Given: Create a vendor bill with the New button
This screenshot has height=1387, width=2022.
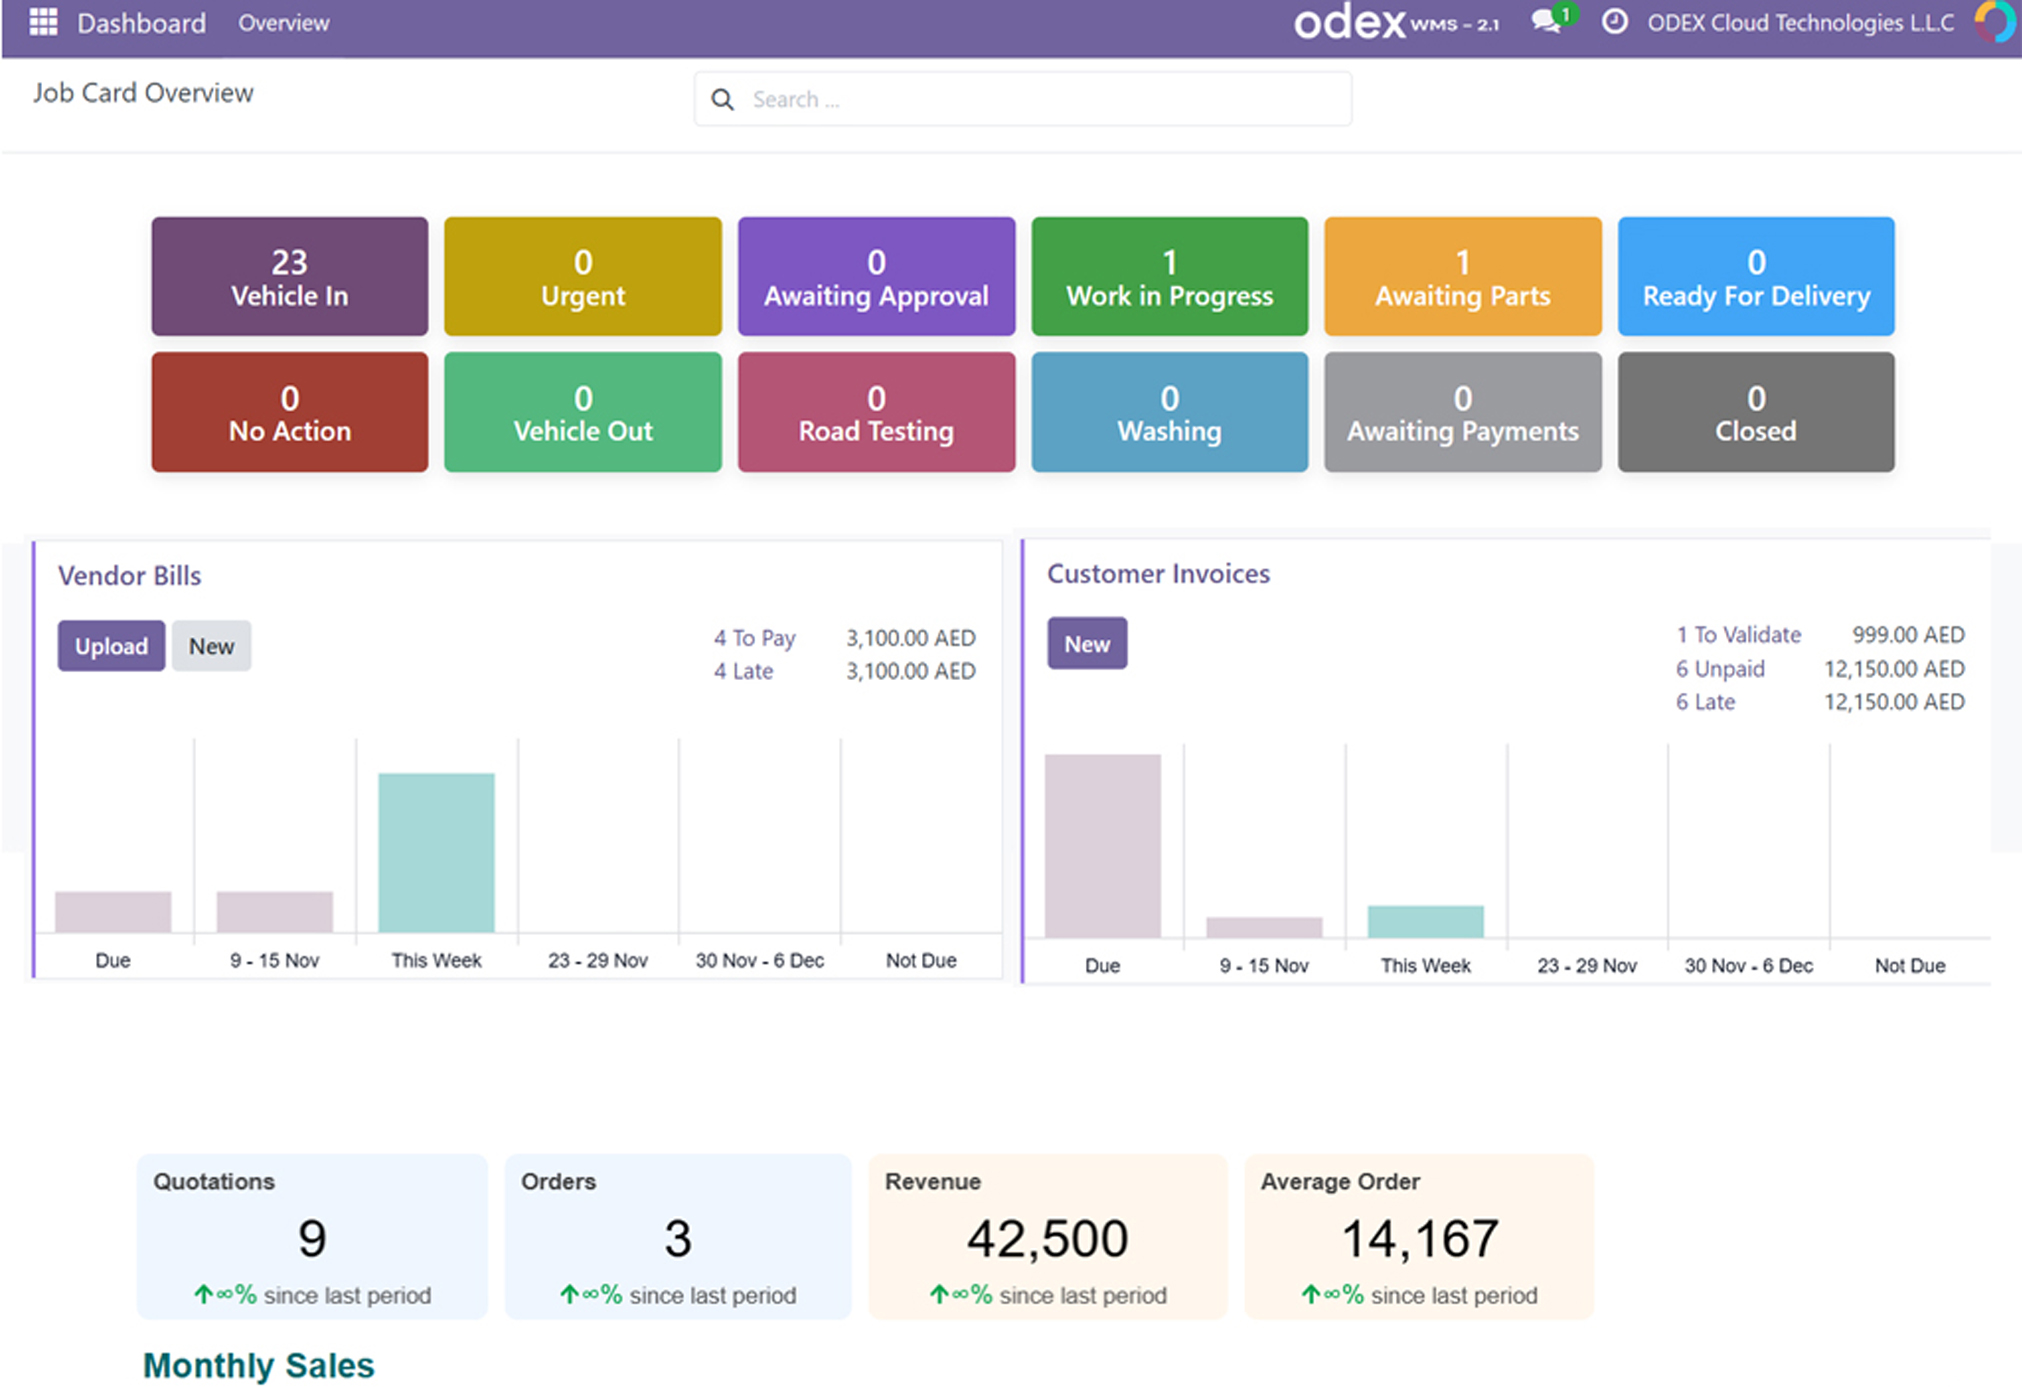Looking at the screenshot, I should pyautogui.click(x=211, y=645).
